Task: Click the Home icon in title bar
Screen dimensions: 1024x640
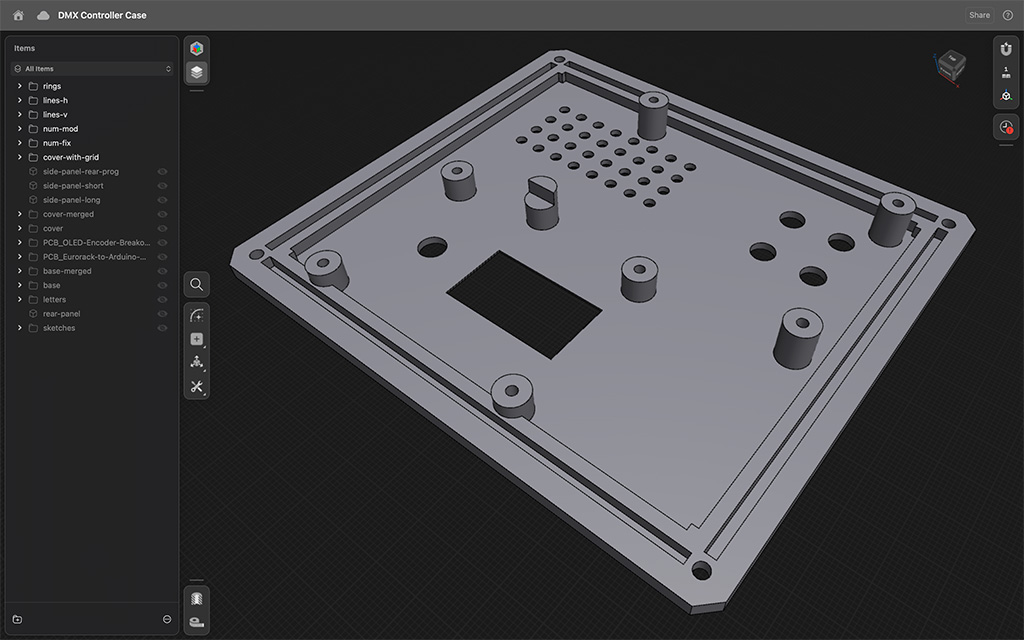Action: (x=18, y=15)
